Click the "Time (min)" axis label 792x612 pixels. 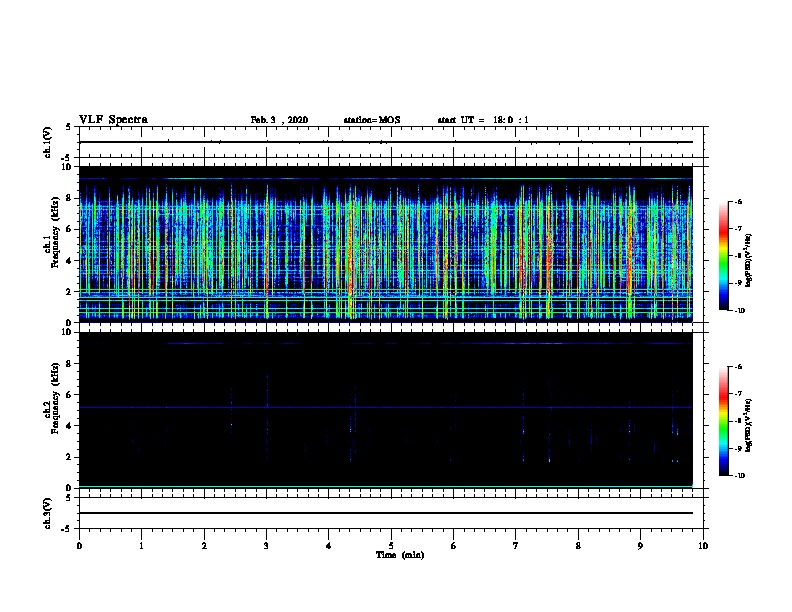click(x=400, y=555)
